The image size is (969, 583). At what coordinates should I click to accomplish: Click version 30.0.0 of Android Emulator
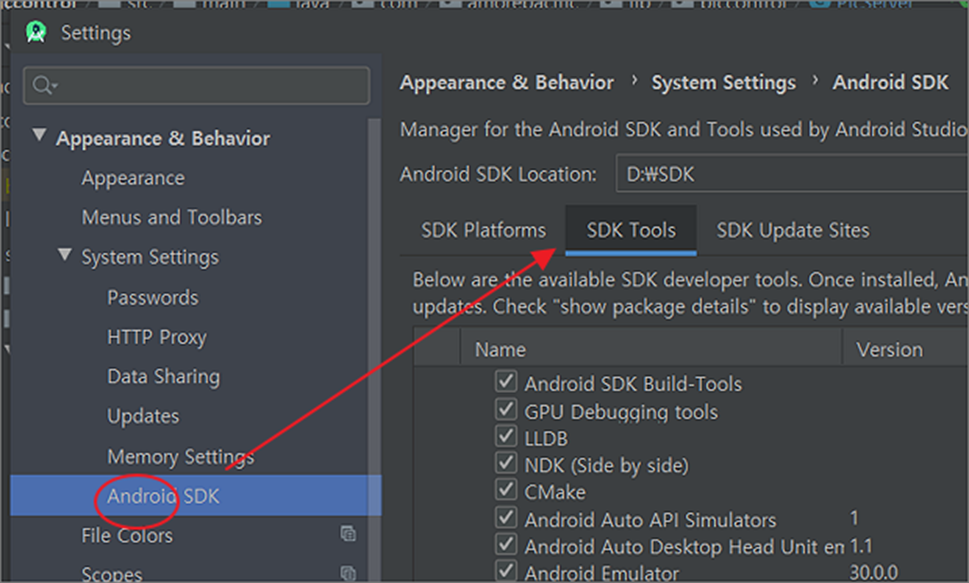tap(874, 572)
